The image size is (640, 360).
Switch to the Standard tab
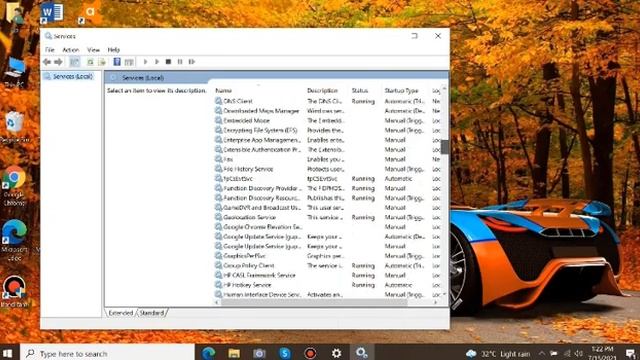coord(151,313)
